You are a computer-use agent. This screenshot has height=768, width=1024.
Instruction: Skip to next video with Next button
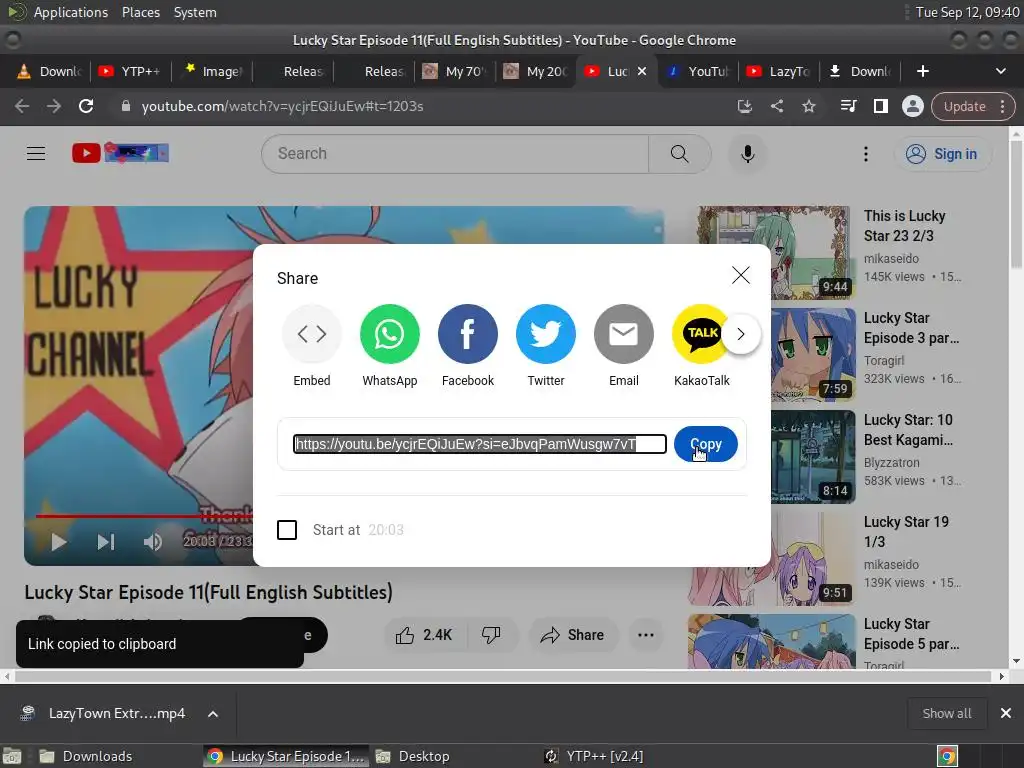pos(106,541)
